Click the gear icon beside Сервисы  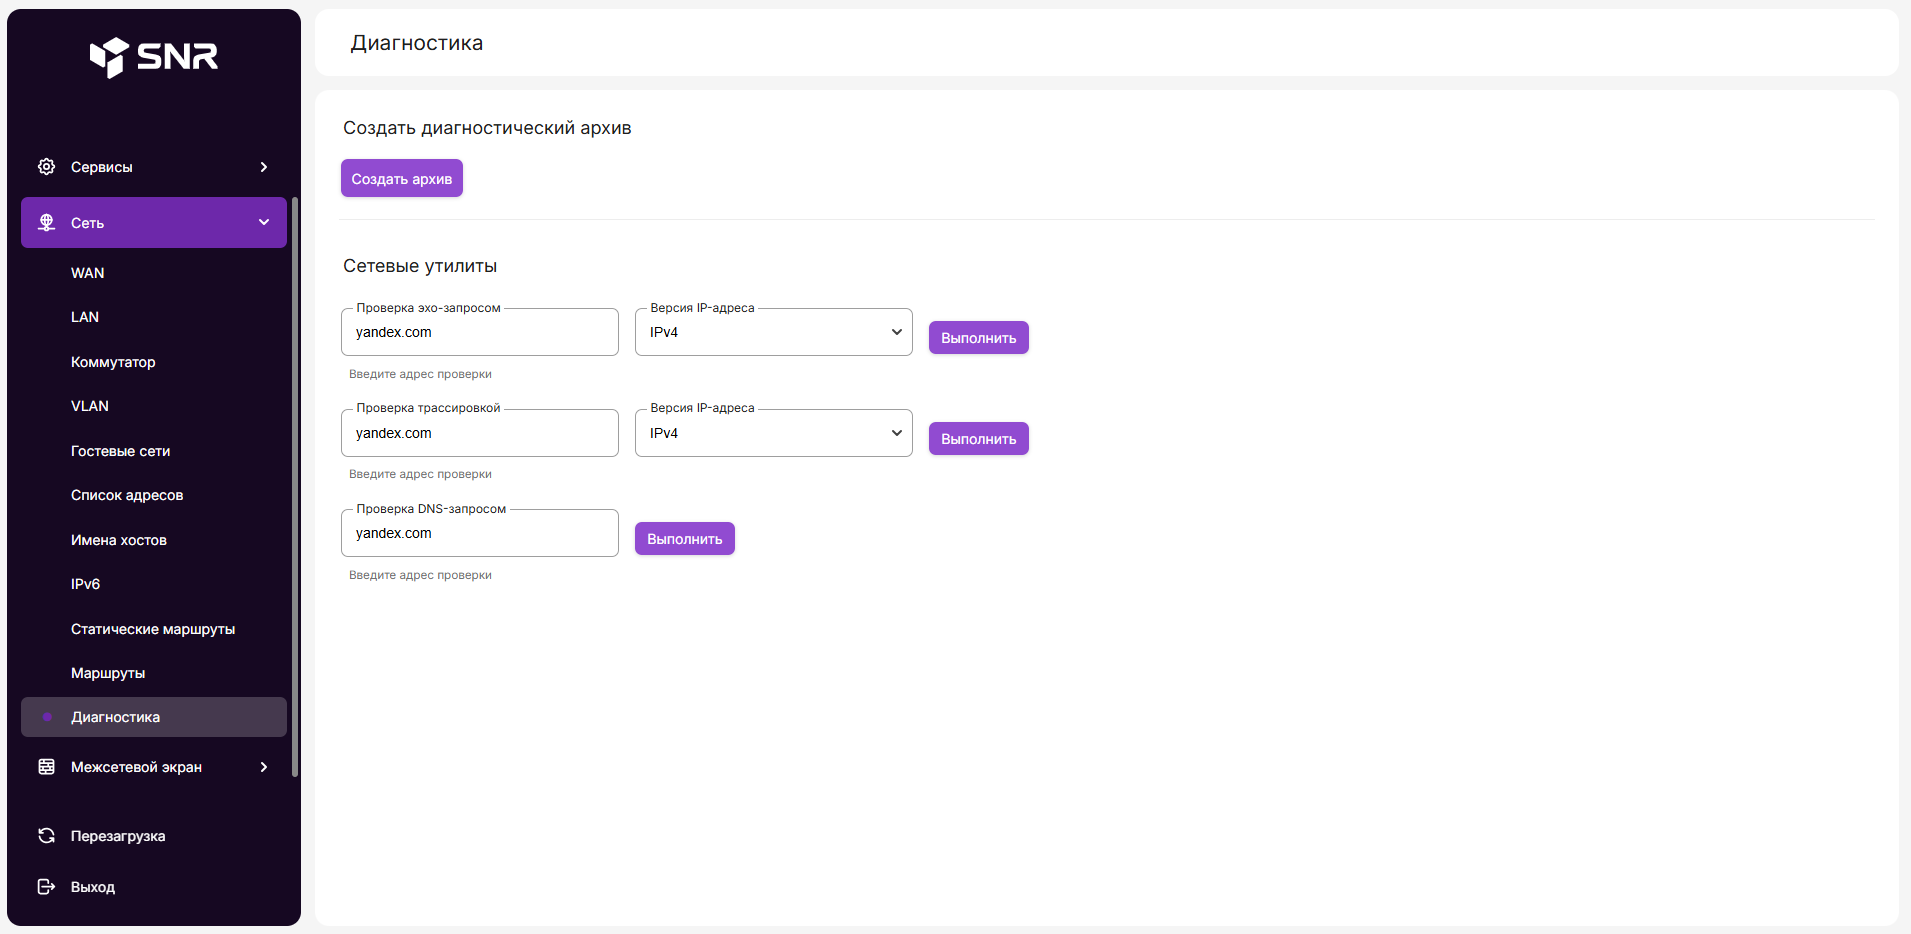(46, 167)
